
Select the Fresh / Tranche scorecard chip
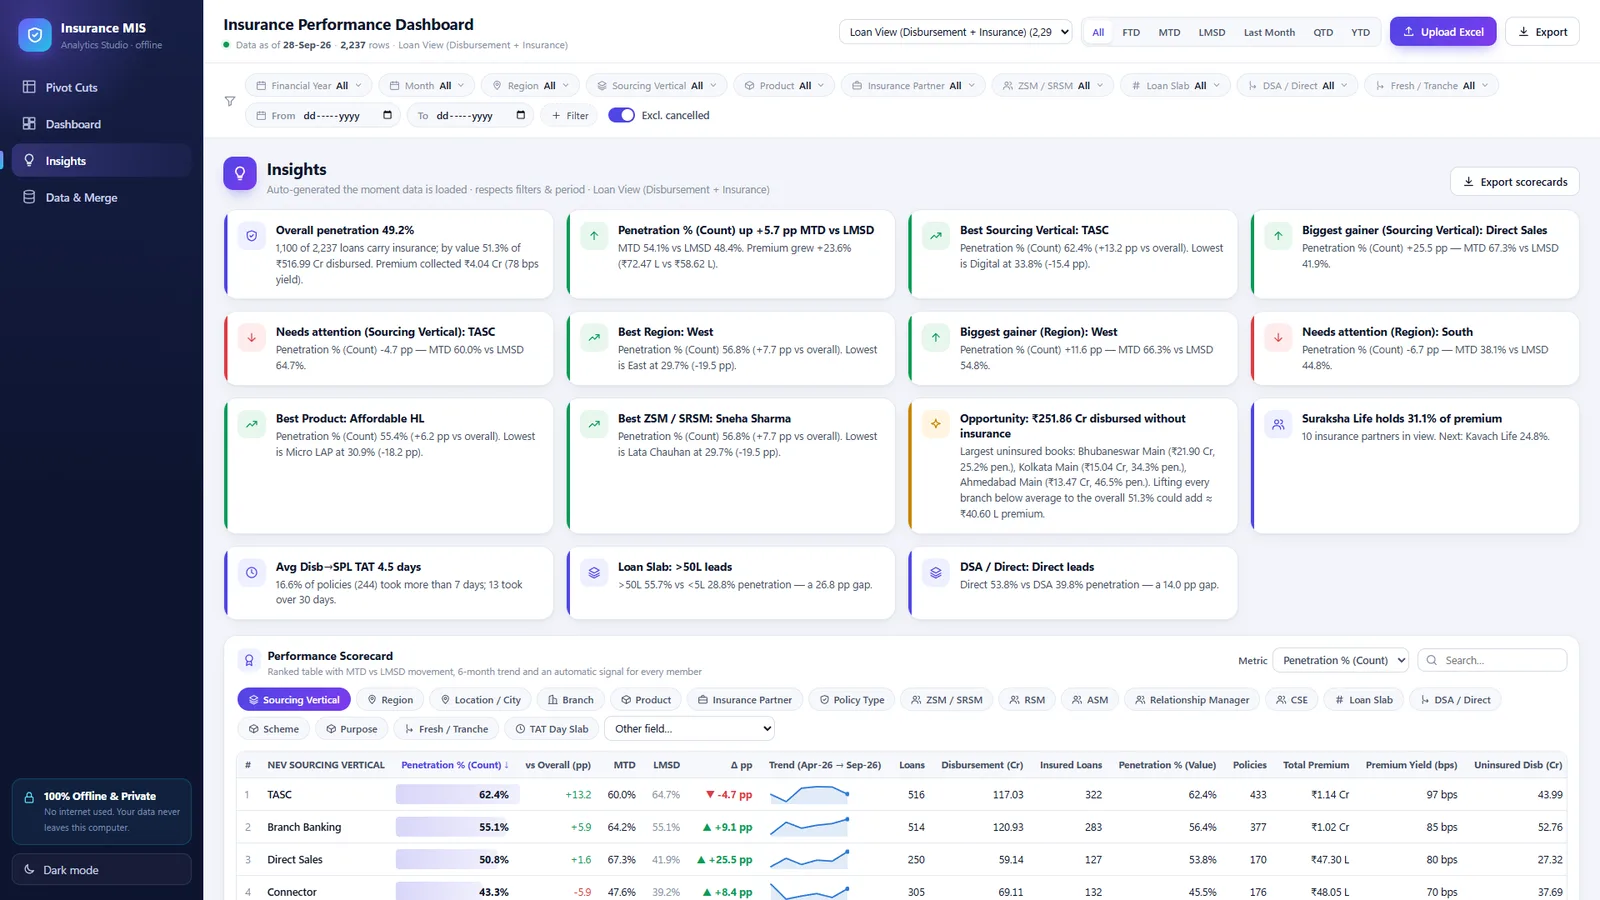pos(446,729)
